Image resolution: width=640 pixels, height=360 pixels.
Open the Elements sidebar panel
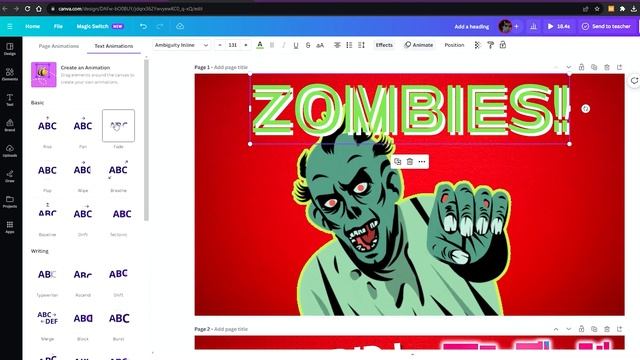10,74
